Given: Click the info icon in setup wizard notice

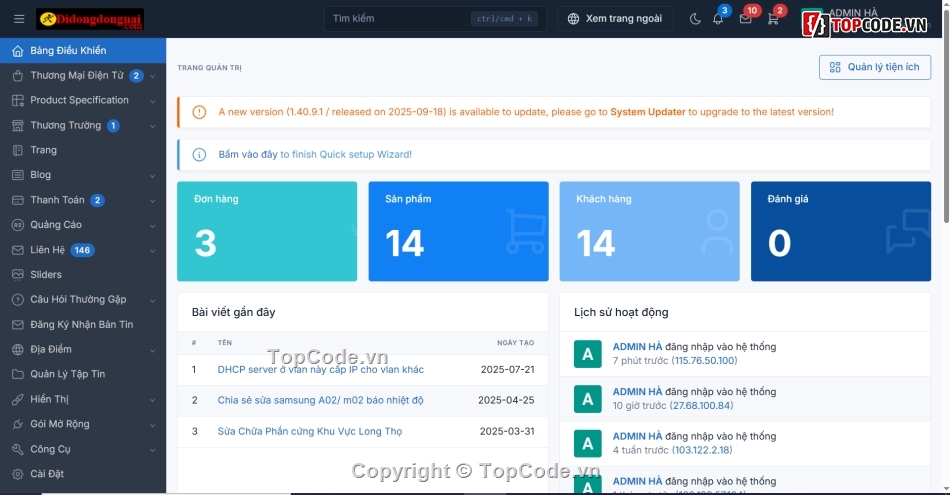Looking at the screenshot, I should pyautogui.click(x=199, y=154).
